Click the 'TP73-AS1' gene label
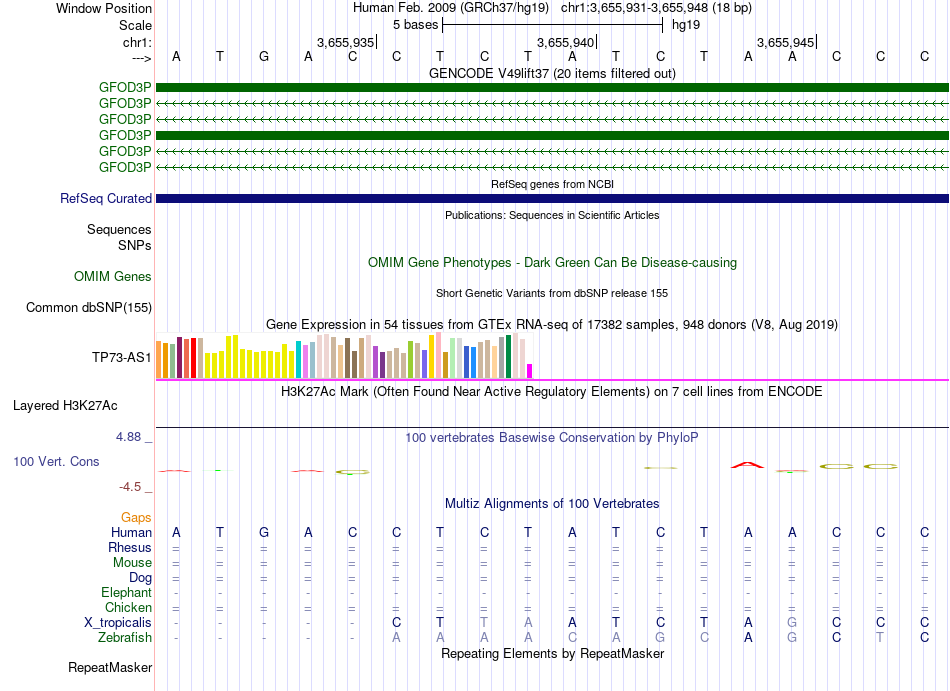Image resolution: width=950 pixels, height=691 pixels. point(122,357)
